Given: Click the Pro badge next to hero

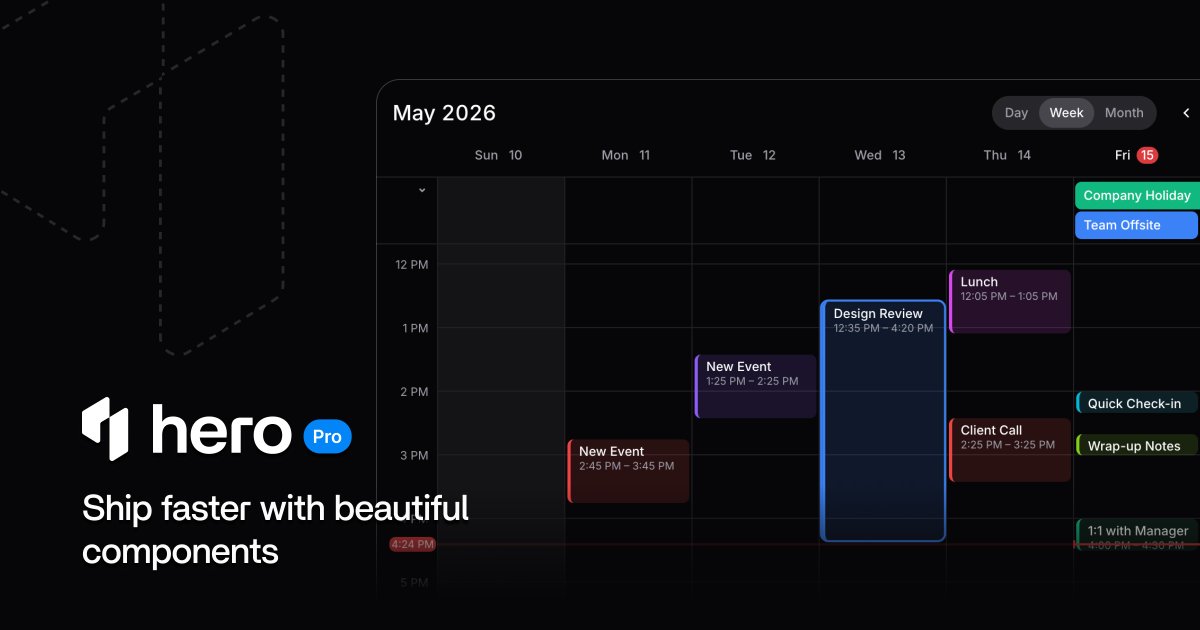Looking at the screenshot, I should coord(327,437).
